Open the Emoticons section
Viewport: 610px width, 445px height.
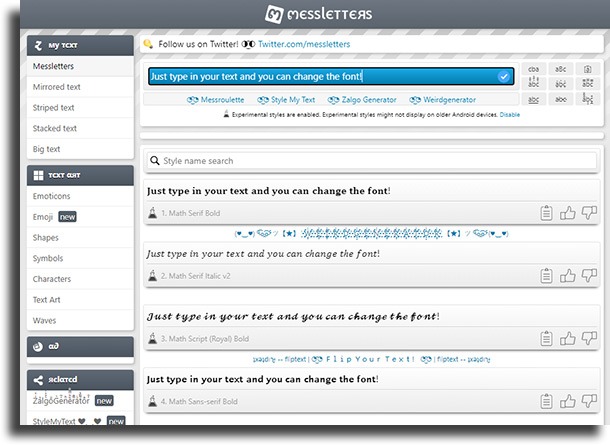[80, 196]
